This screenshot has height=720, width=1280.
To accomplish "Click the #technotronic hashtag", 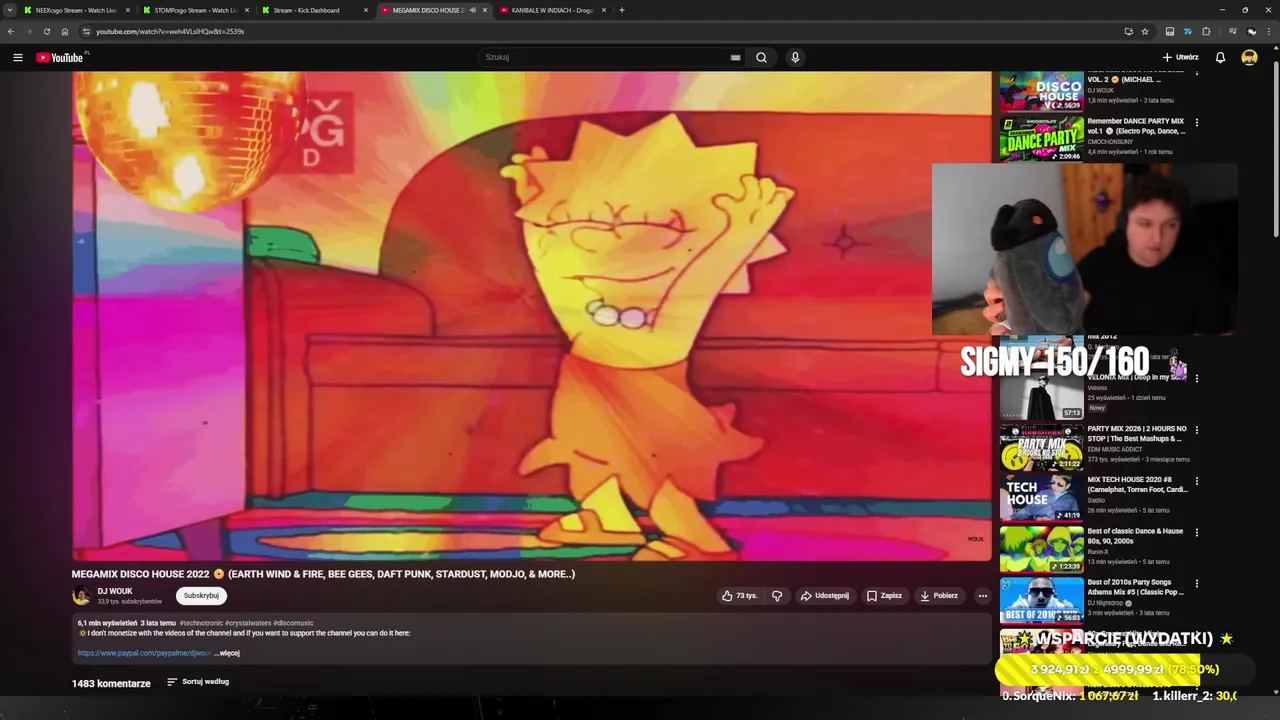I will [x=201, y=623].
